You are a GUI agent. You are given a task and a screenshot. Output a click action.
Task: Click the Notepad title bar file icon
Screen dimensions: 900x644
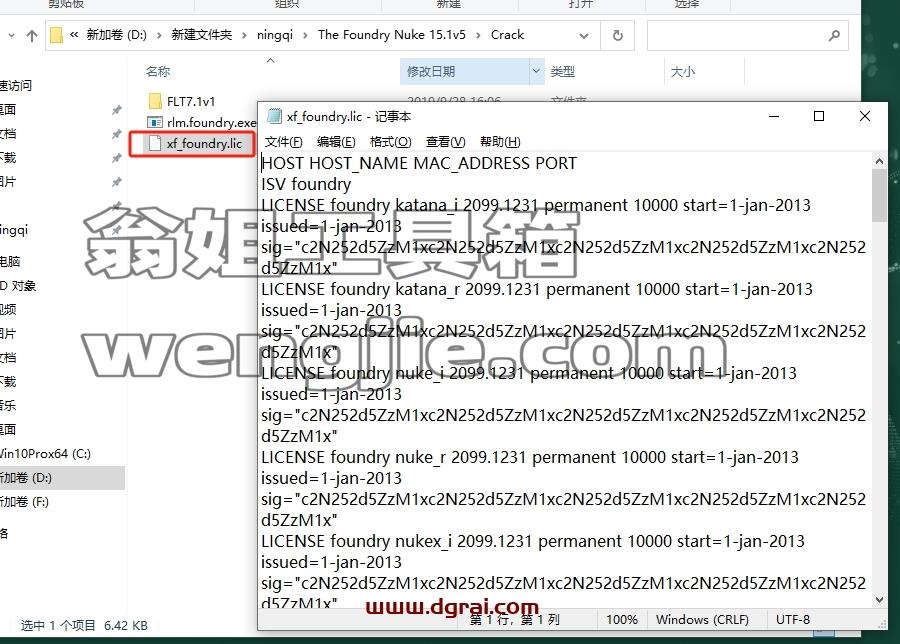click(x=274, y=116)
